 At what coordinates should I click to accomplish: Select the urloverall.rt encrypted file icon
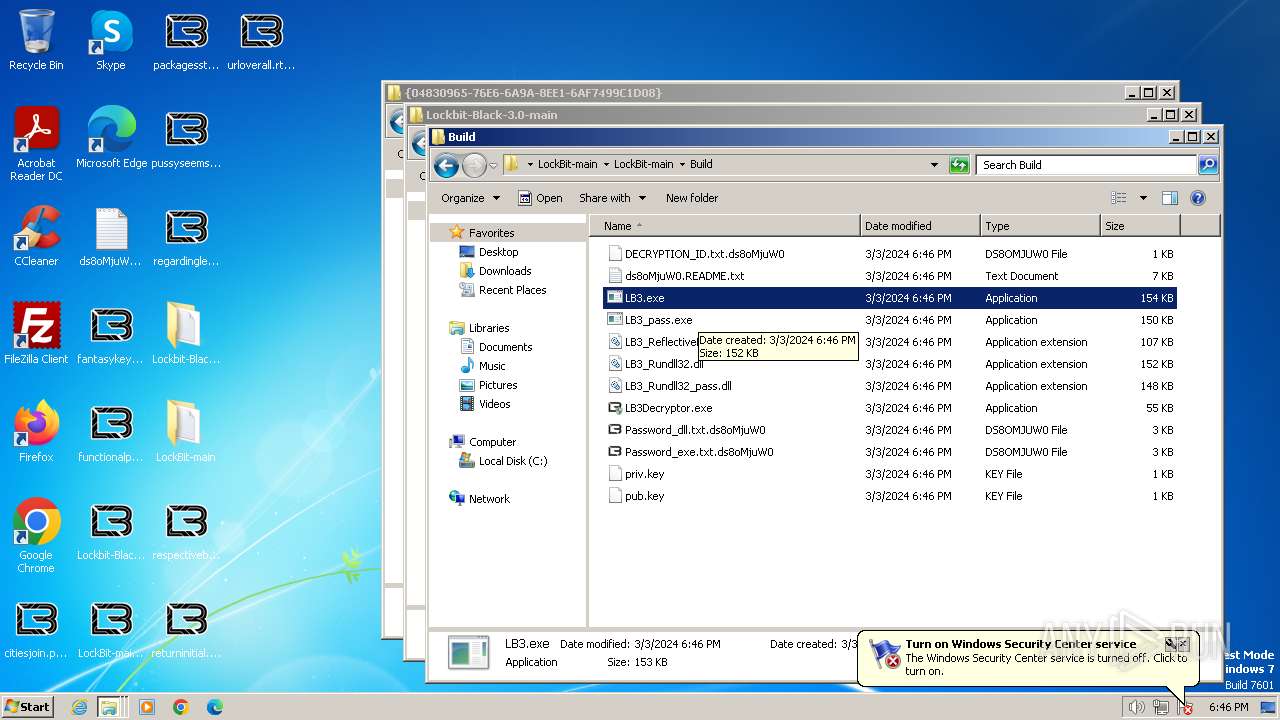click(261, 40)
